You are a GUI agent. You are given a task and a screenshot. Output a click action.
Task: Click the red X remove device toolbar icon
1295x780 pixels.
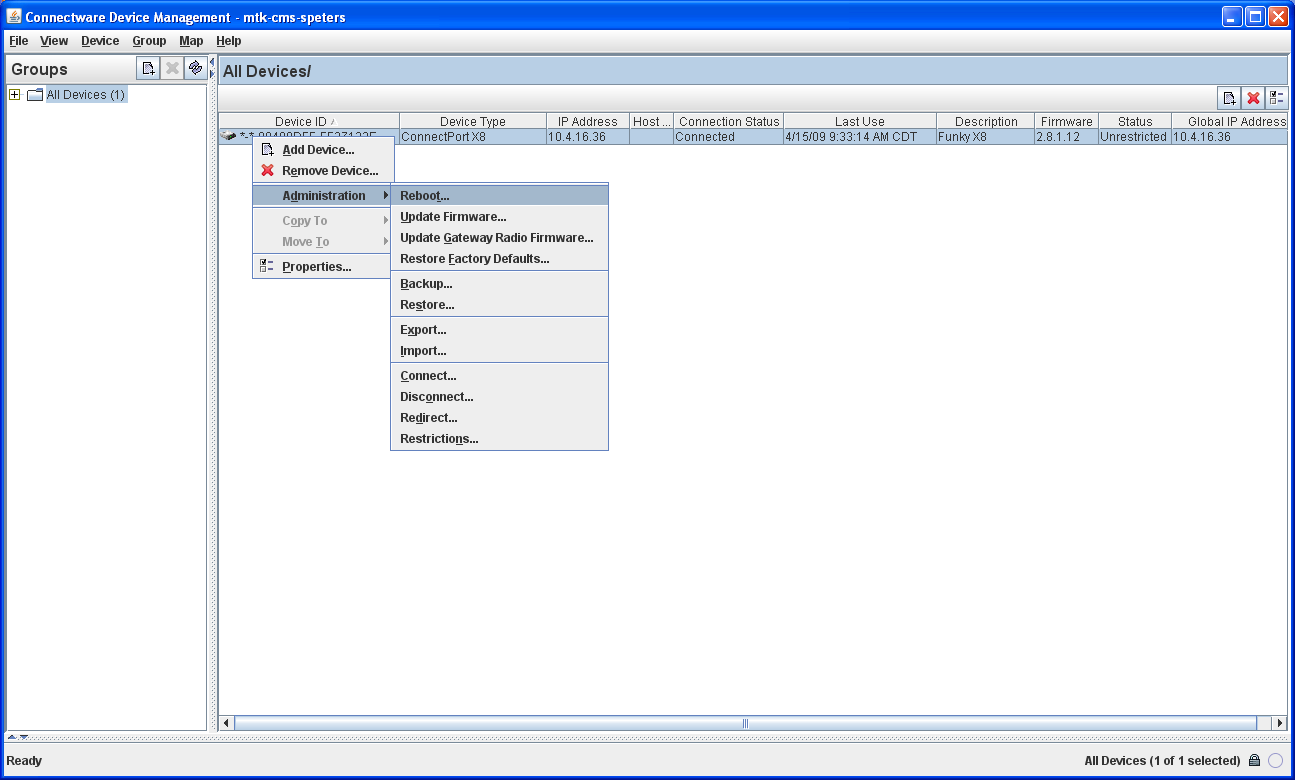tap(1253, 97)
